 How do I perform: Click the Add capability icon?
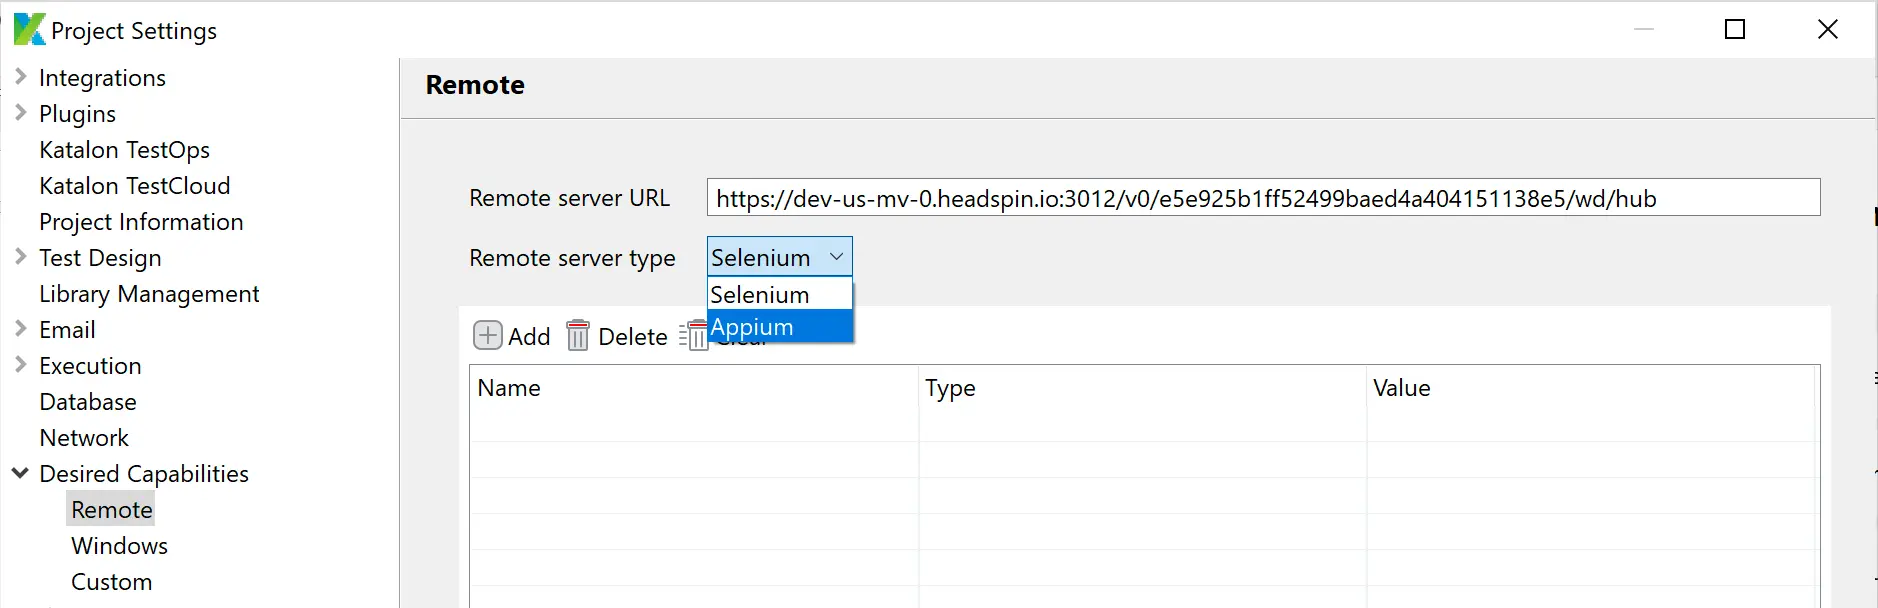[487, 335]
